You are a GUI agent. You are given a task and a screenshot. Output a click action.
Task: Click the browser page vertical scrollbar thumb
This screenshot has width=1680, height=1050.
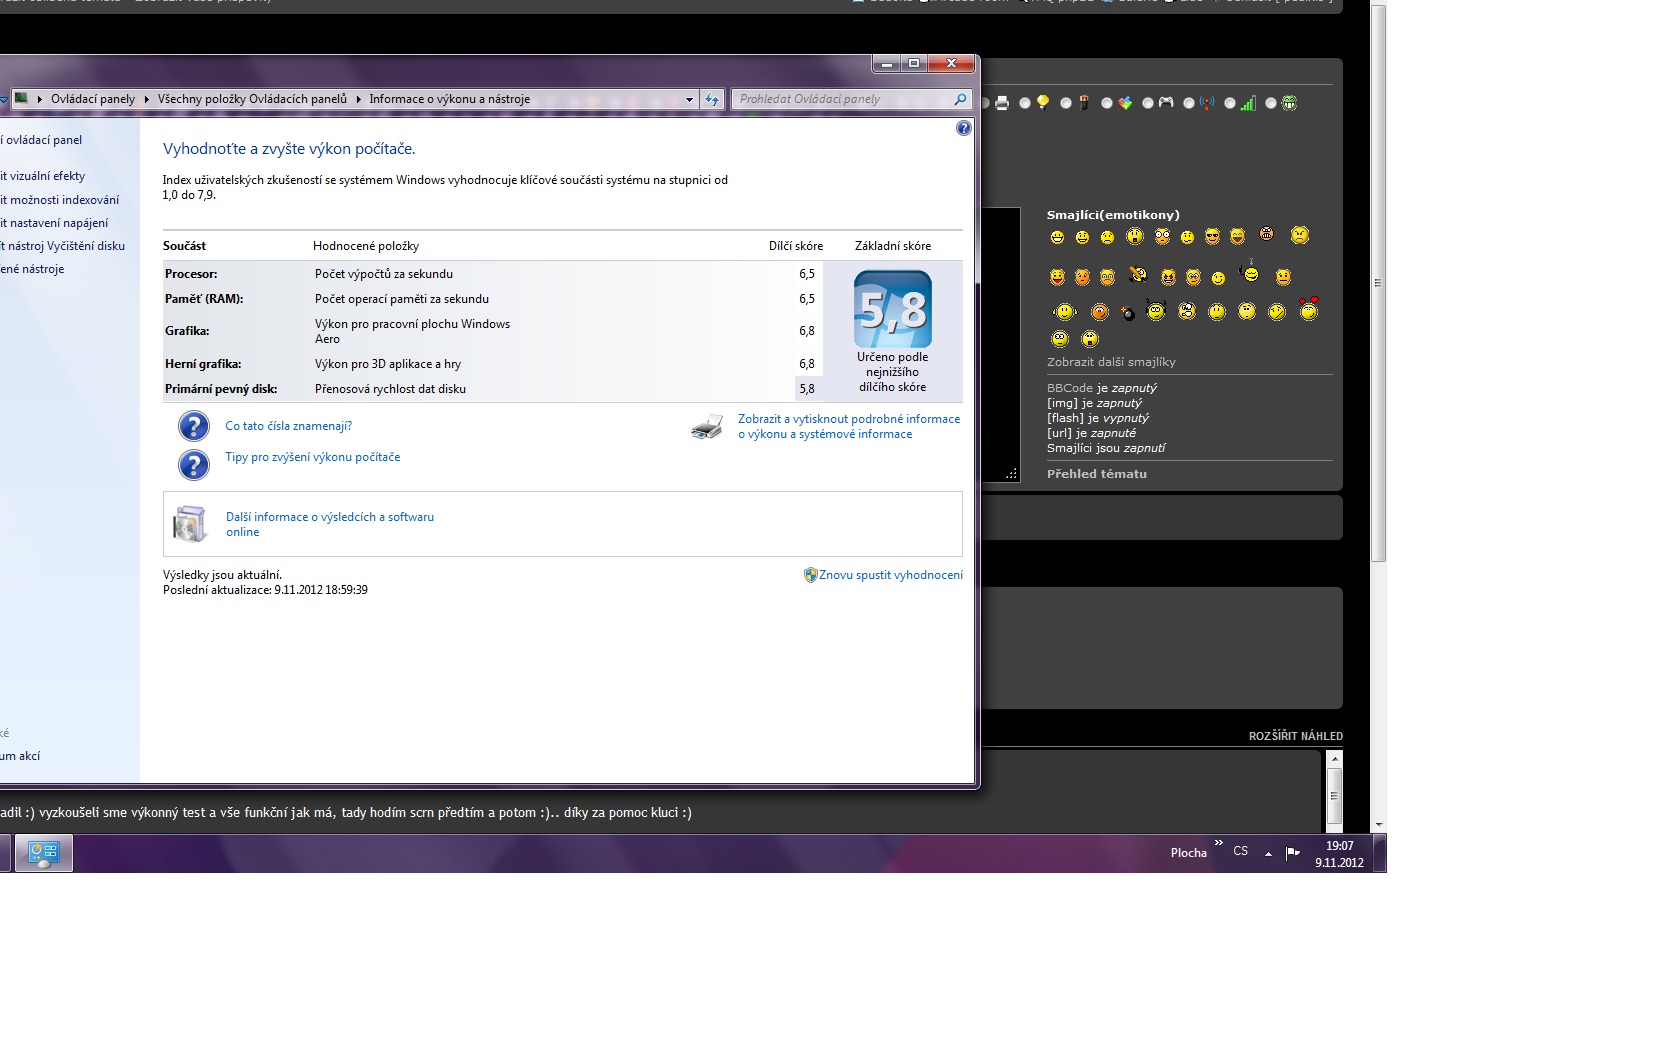click(1378, 282)
